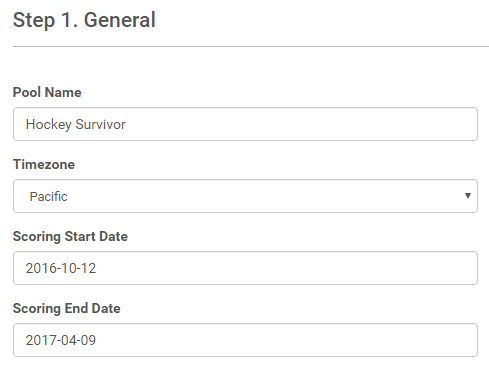Image resolution: width=489 pixels, height=377 pixels.
Task: Click the "Pool Name" label
Action: coord(47,92)
